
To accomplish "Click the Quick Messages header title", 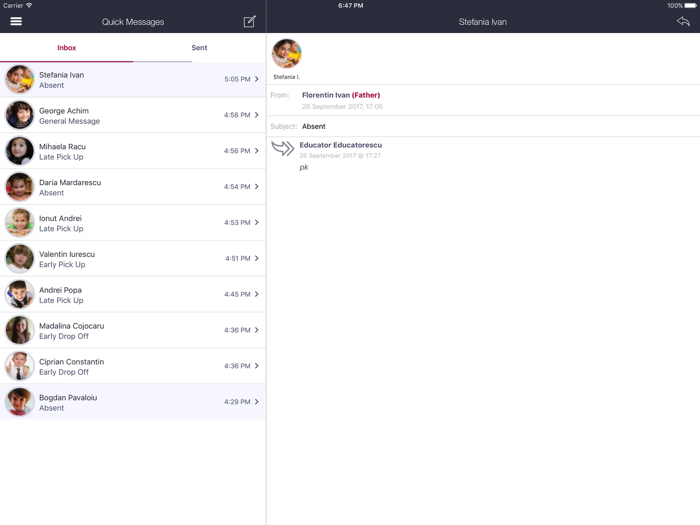I will click(x=133, y=22).
